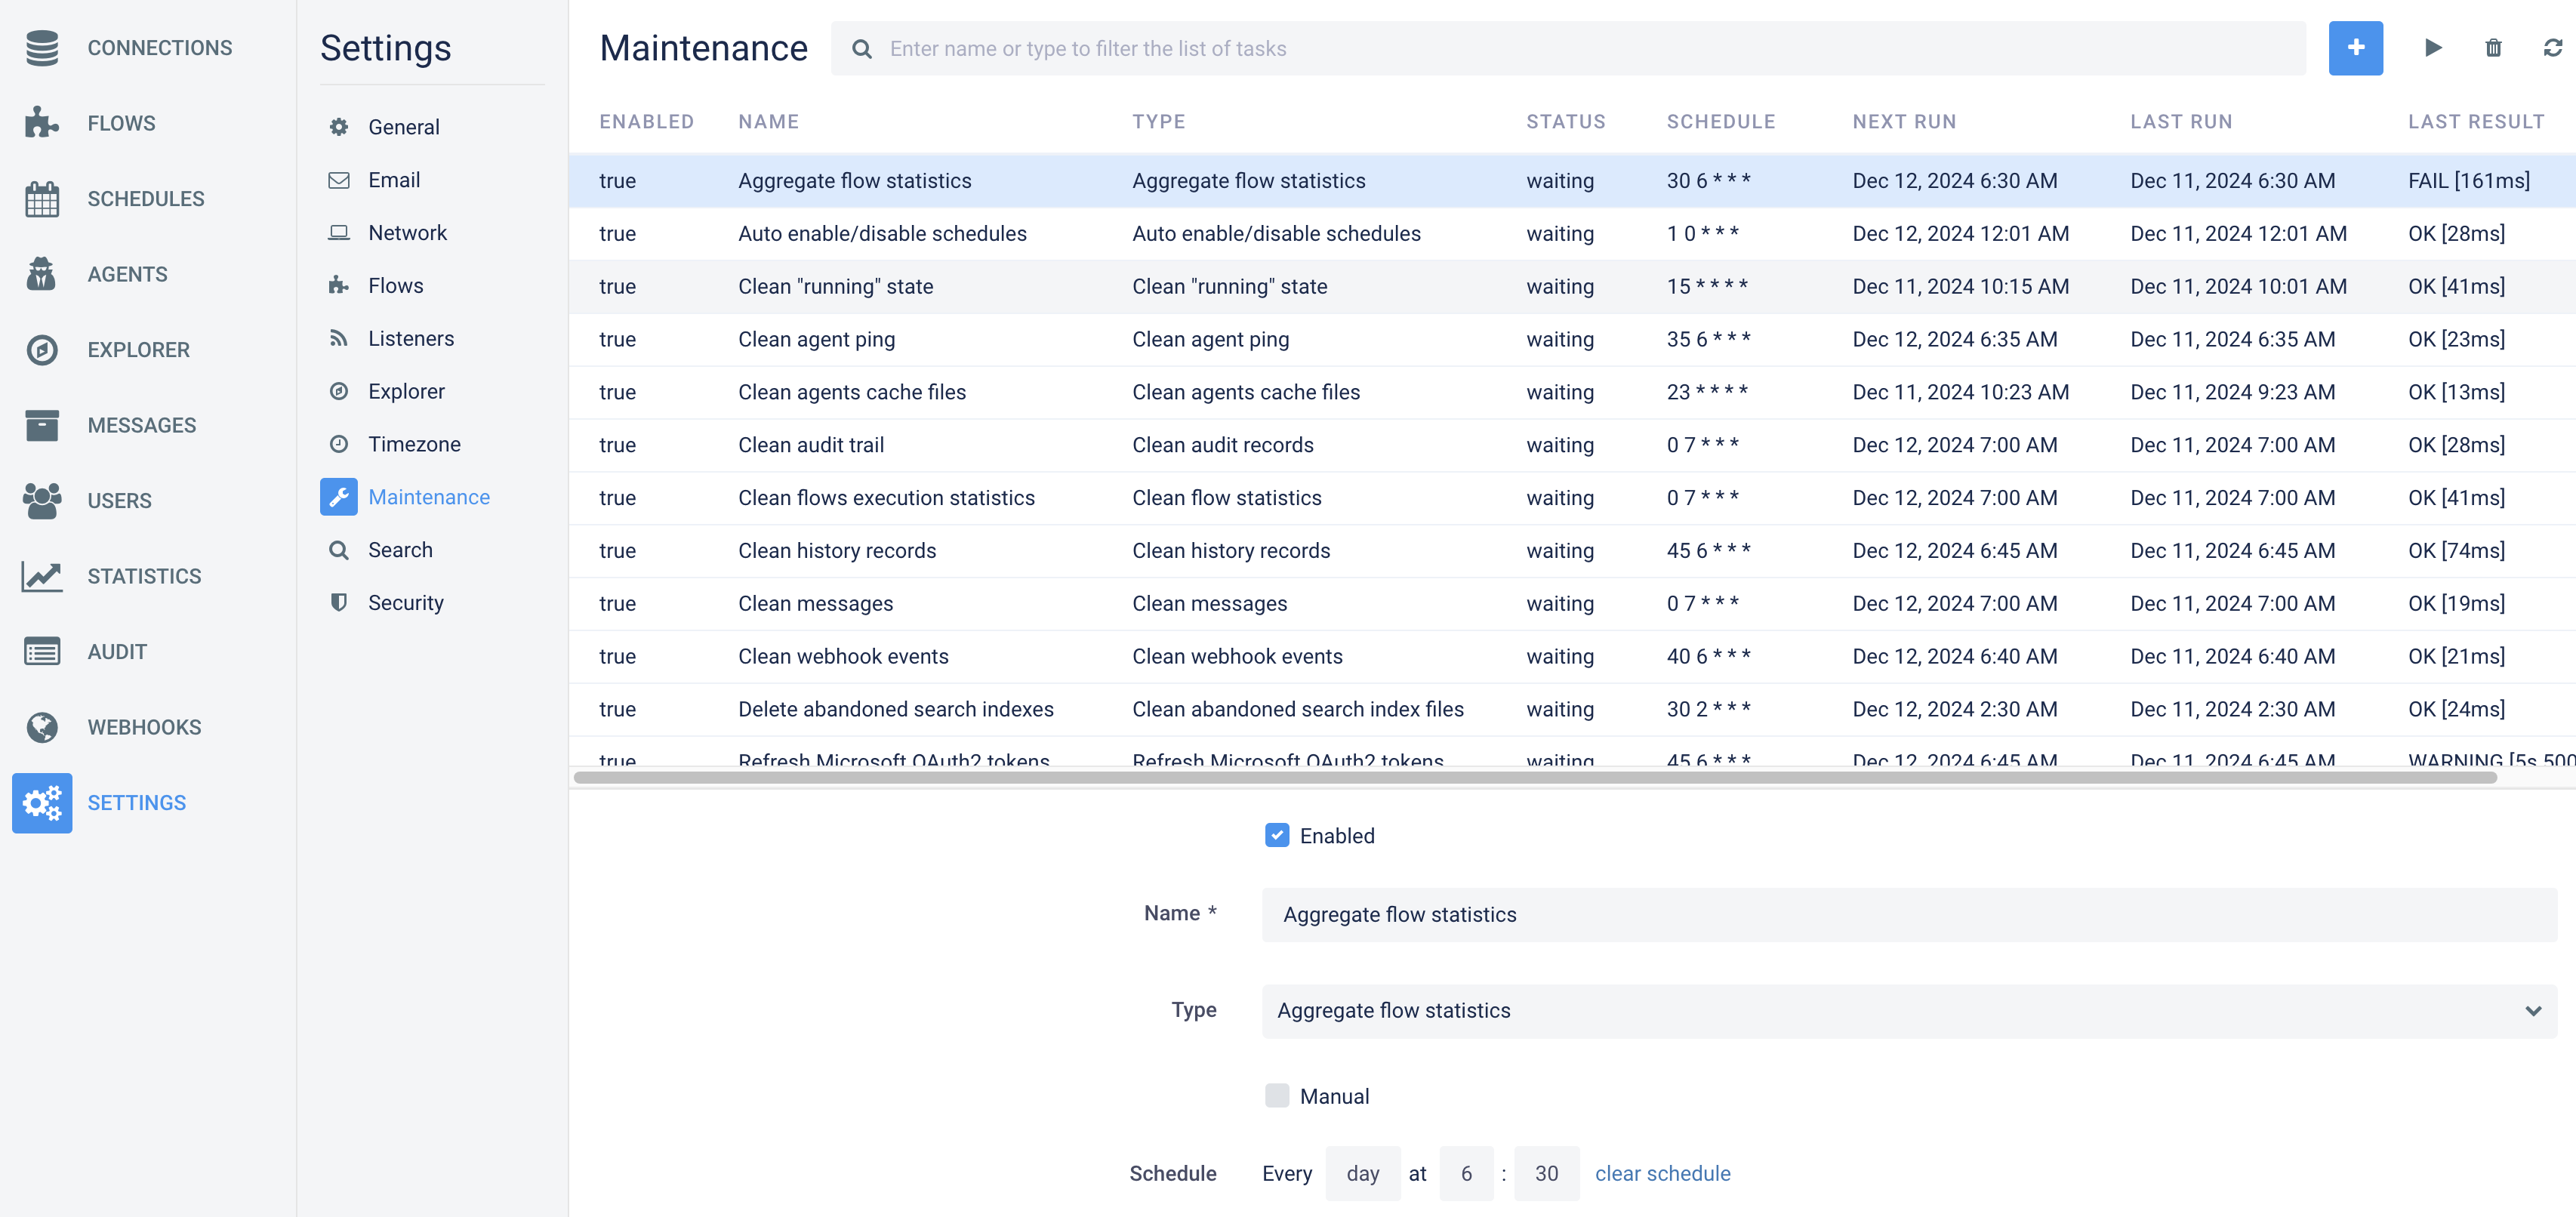Image resolution: width=2576 pixels, height=1217 pixels.
Task: Select the 'Clean audit trail' row
Action: pos(1572,445)
